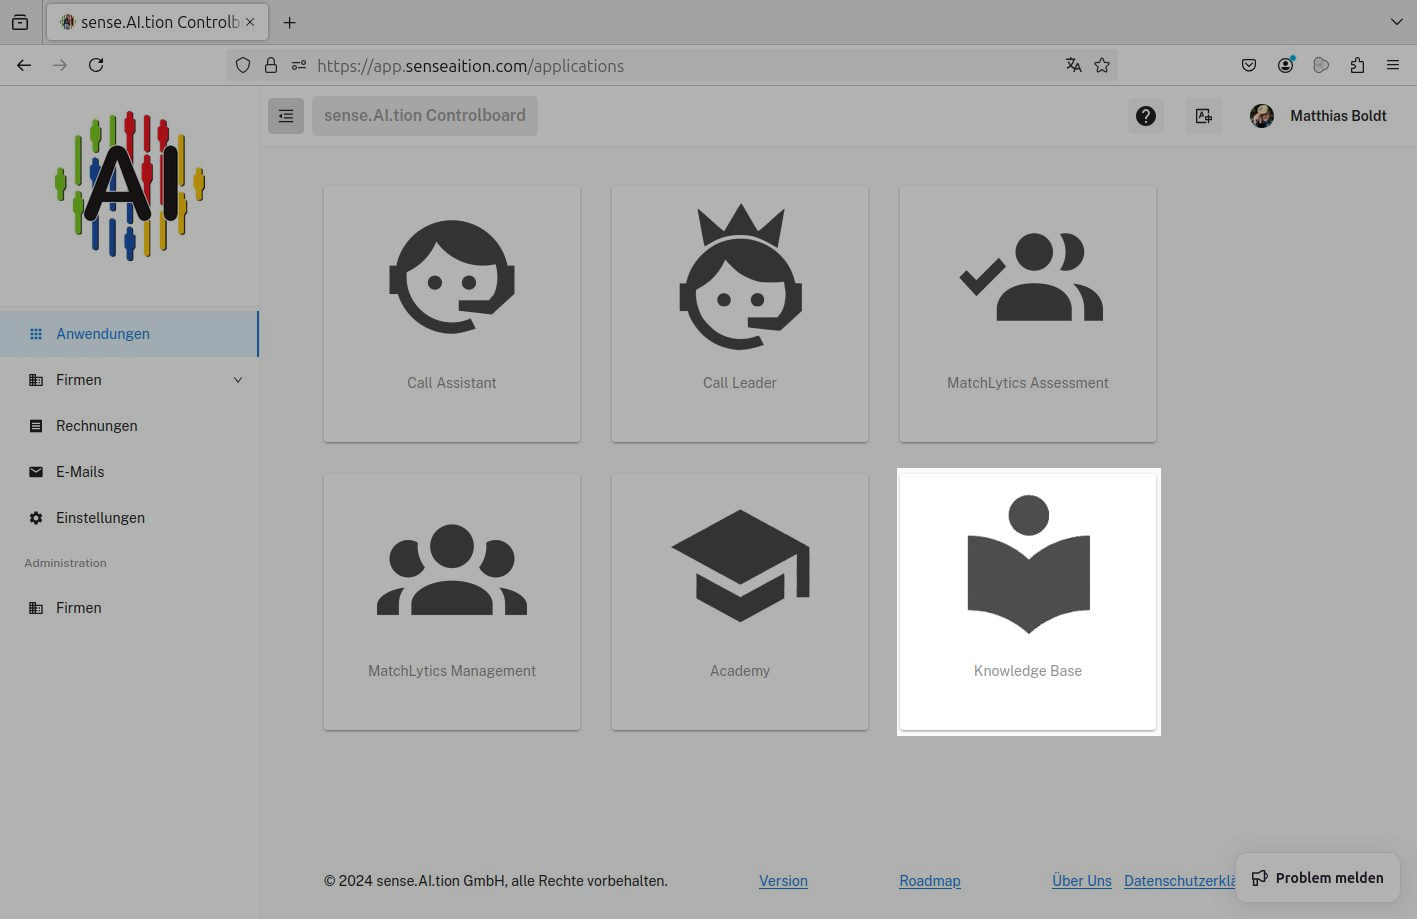Image resolution: width=1417 pixels, height=919 pixels.
Task: Close the sense.AI.tion Controlboard tab
Action: coord(250,22)
